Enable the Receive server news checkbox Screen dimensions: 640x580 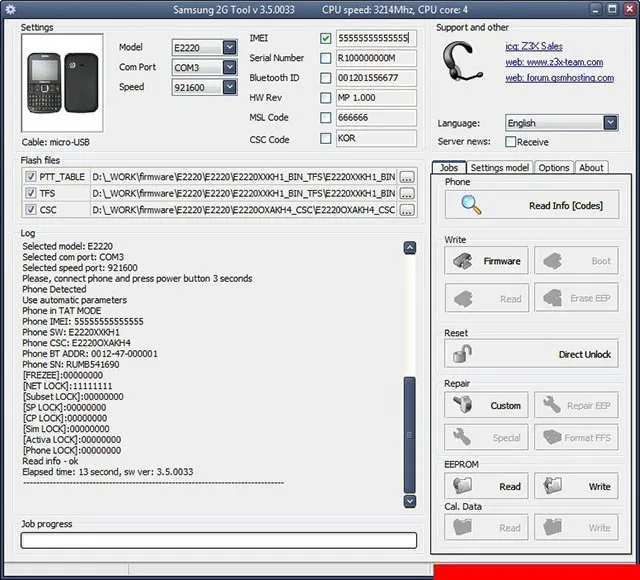tap(511, 142)
